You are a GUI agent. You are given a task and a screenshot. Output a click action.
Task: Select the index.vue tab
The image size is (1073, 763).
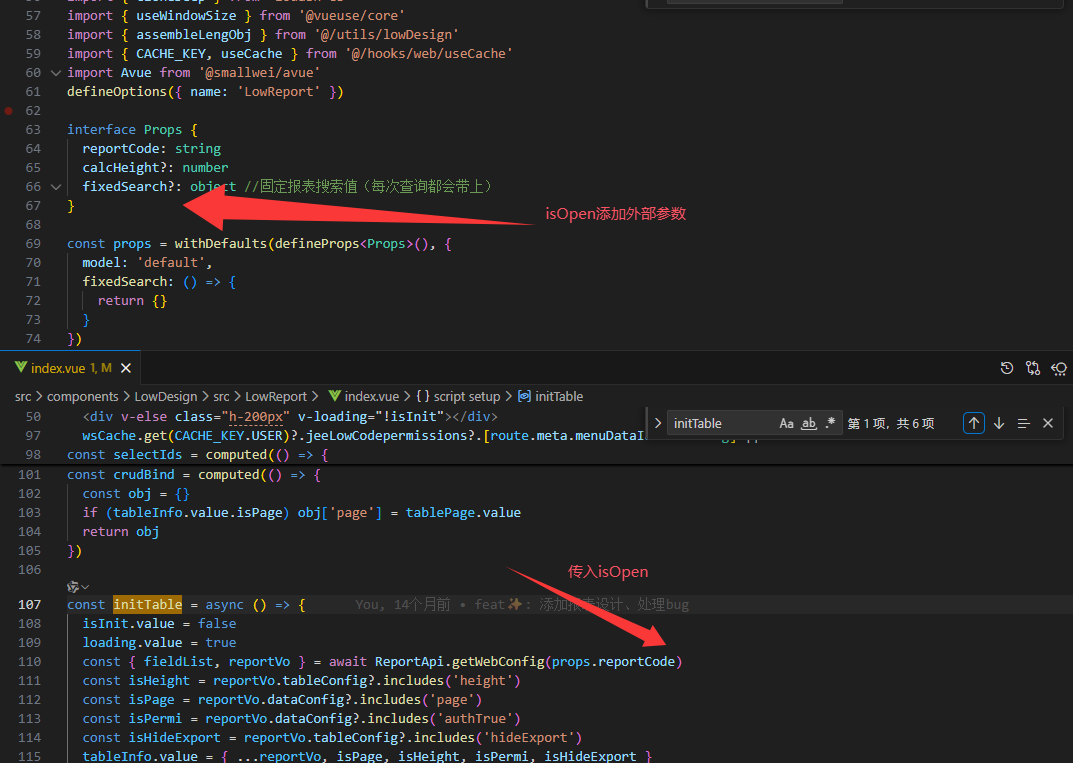(x=58, y=368)
